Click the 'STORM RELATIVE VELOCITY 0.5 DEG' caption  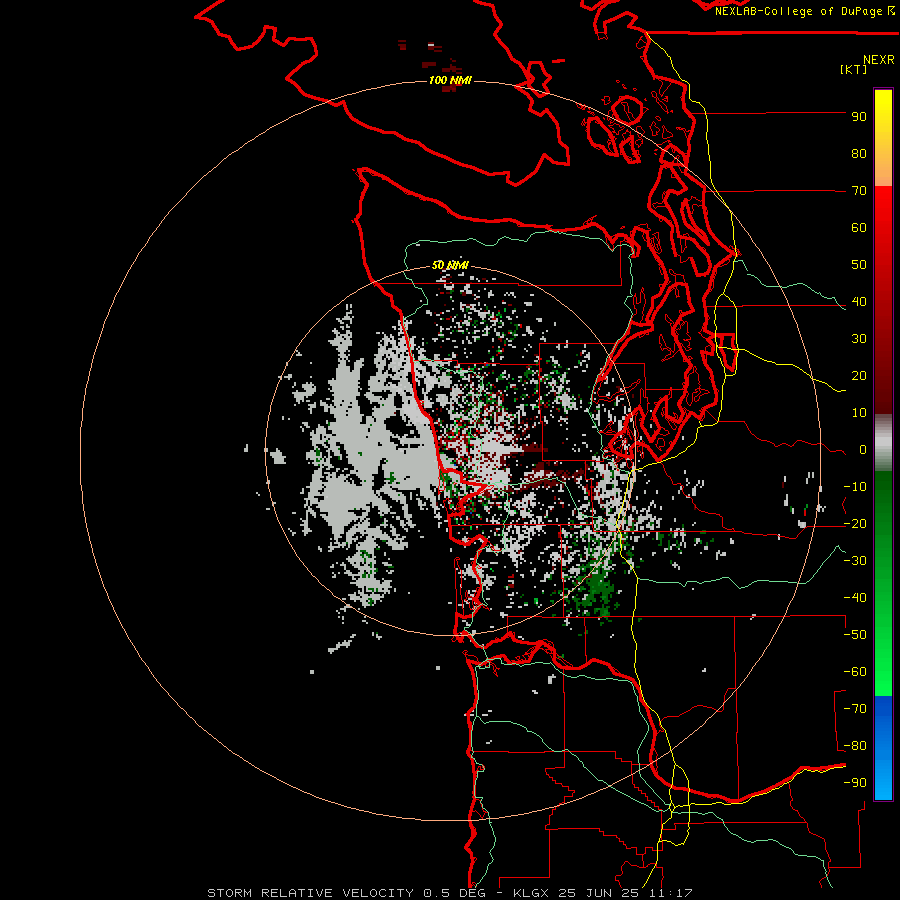coord(346,893)
